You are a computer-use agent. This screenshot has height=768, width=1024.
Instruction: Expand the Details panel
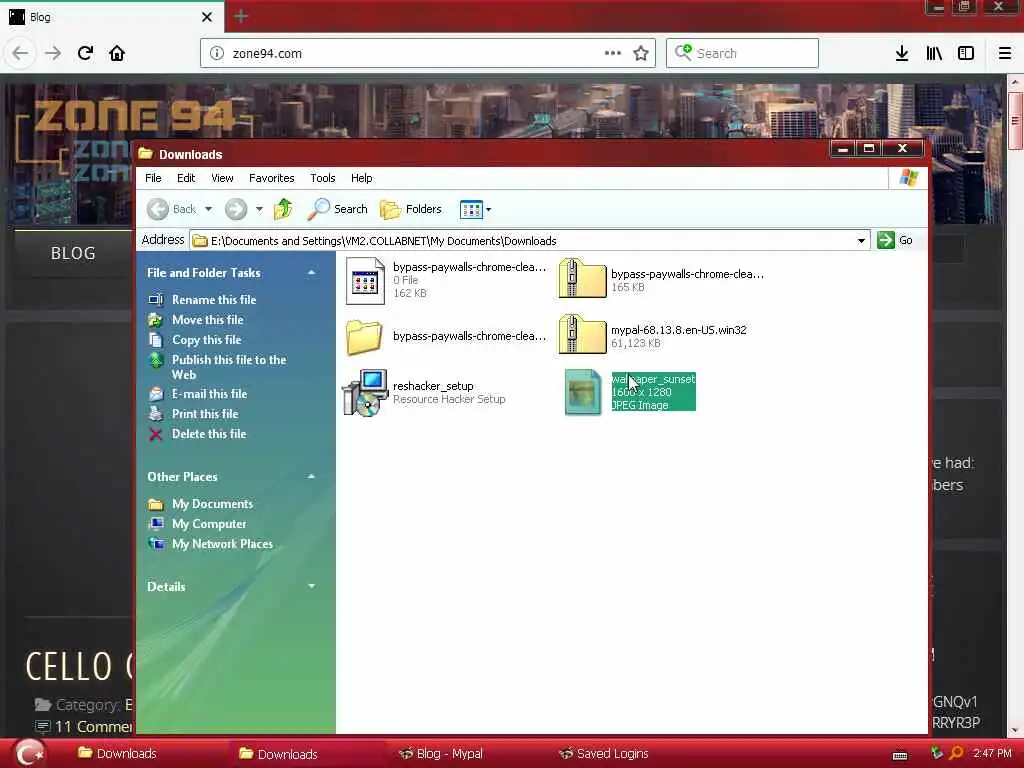click(x=312, y=586)
